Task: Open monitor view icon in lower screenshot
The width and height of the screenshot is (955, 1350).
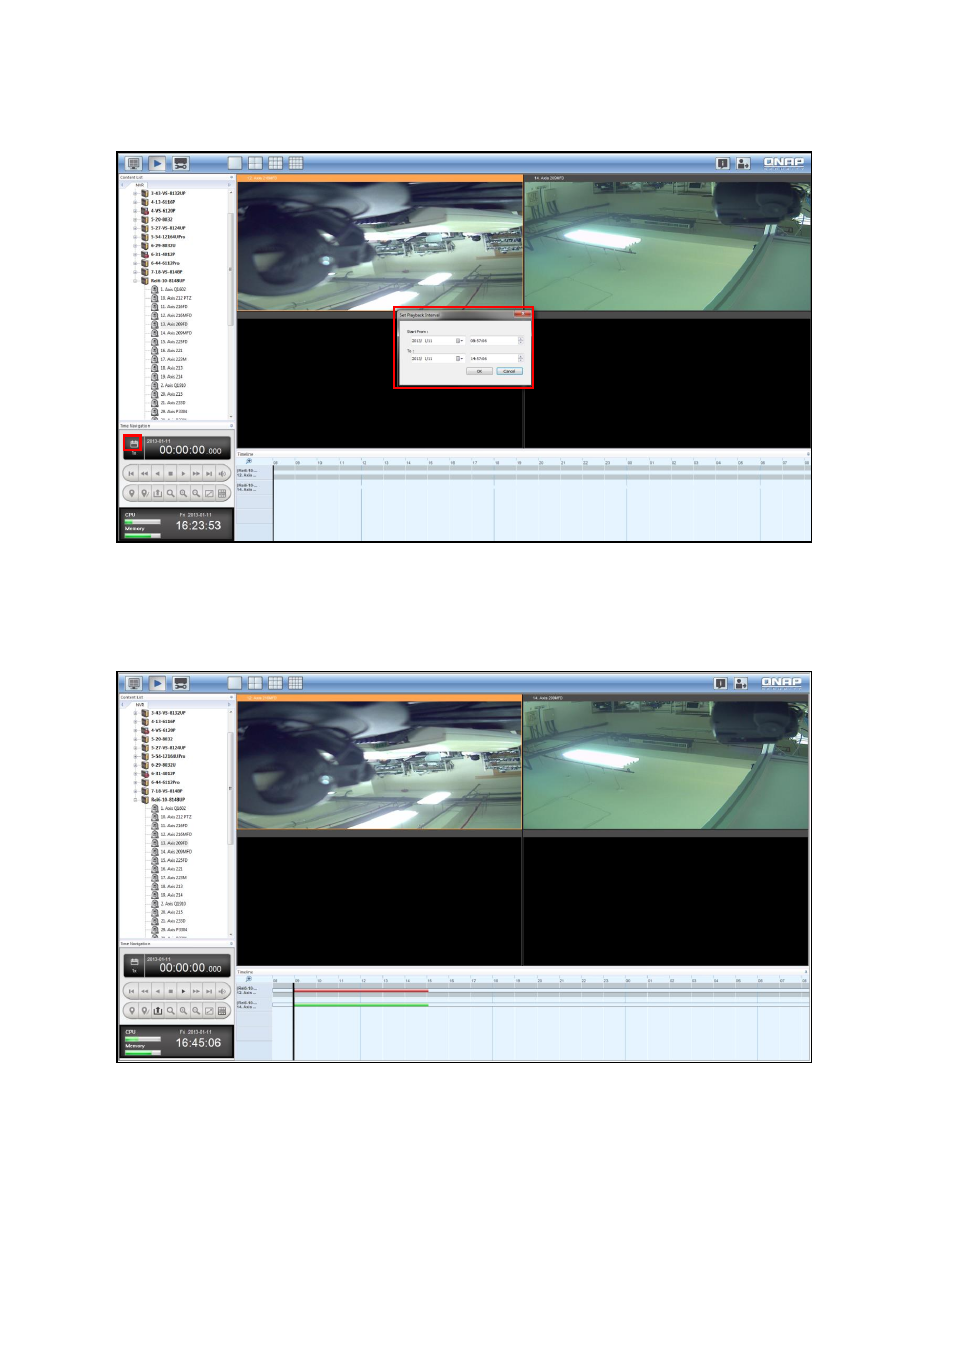Action: coord(133,683)
